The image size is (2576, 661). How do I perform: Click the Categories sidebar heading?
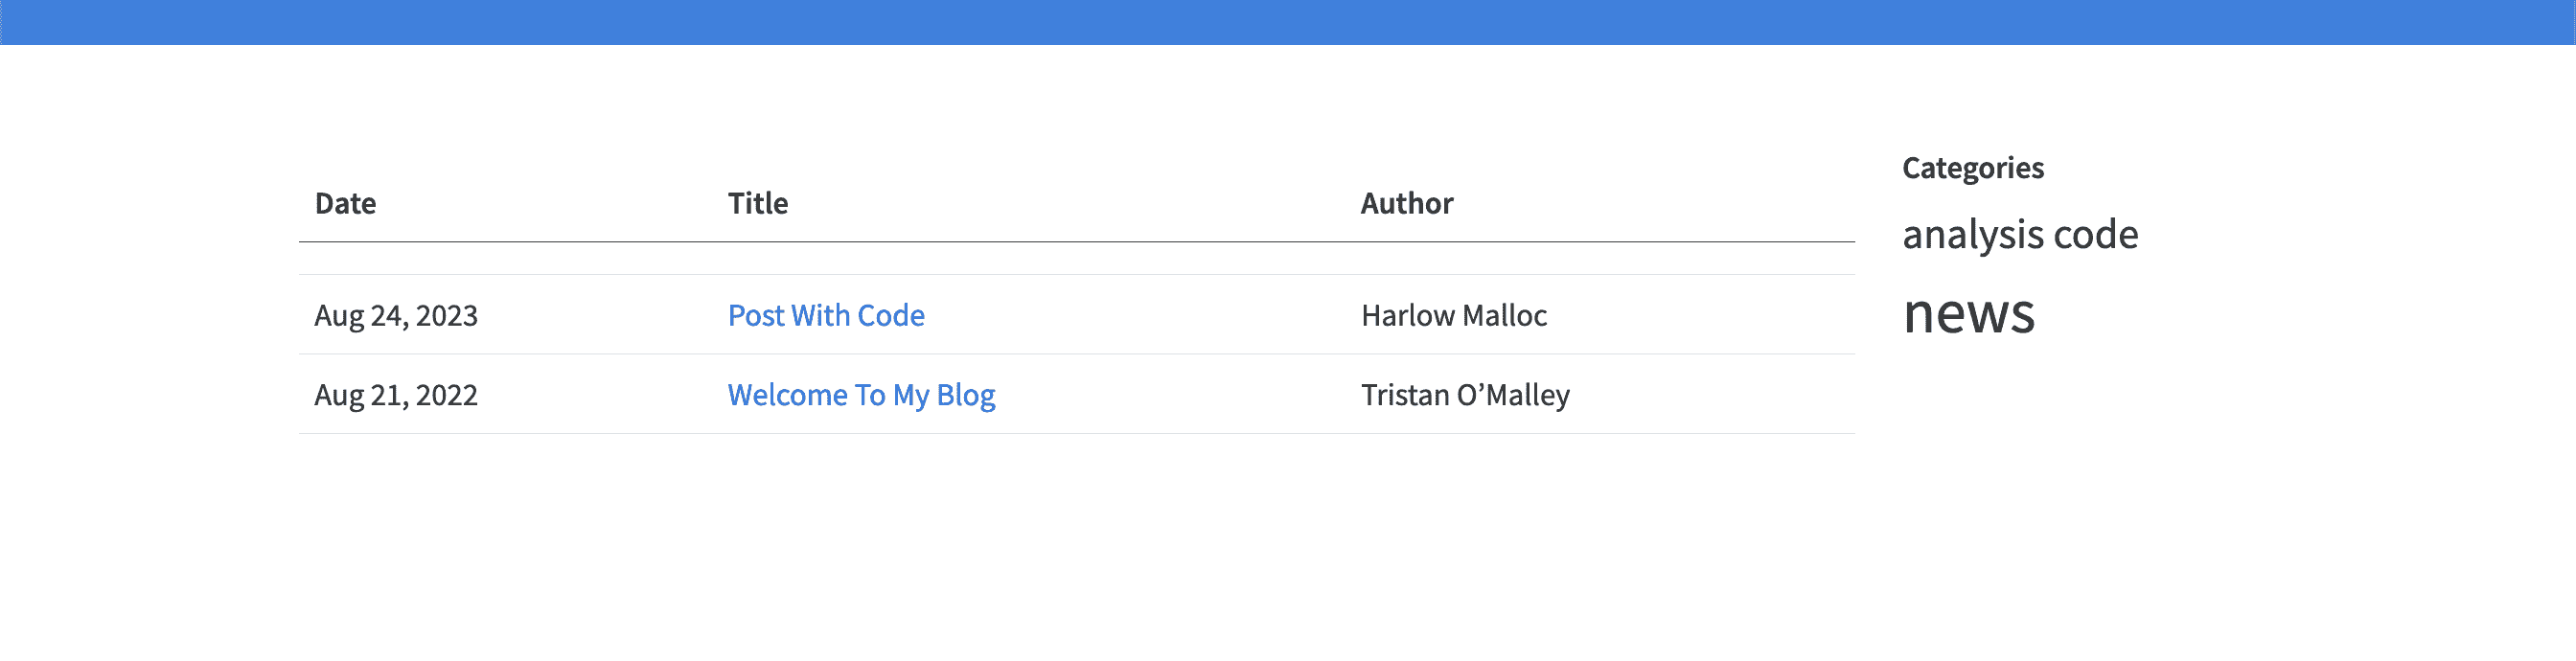coord(1972,167)
